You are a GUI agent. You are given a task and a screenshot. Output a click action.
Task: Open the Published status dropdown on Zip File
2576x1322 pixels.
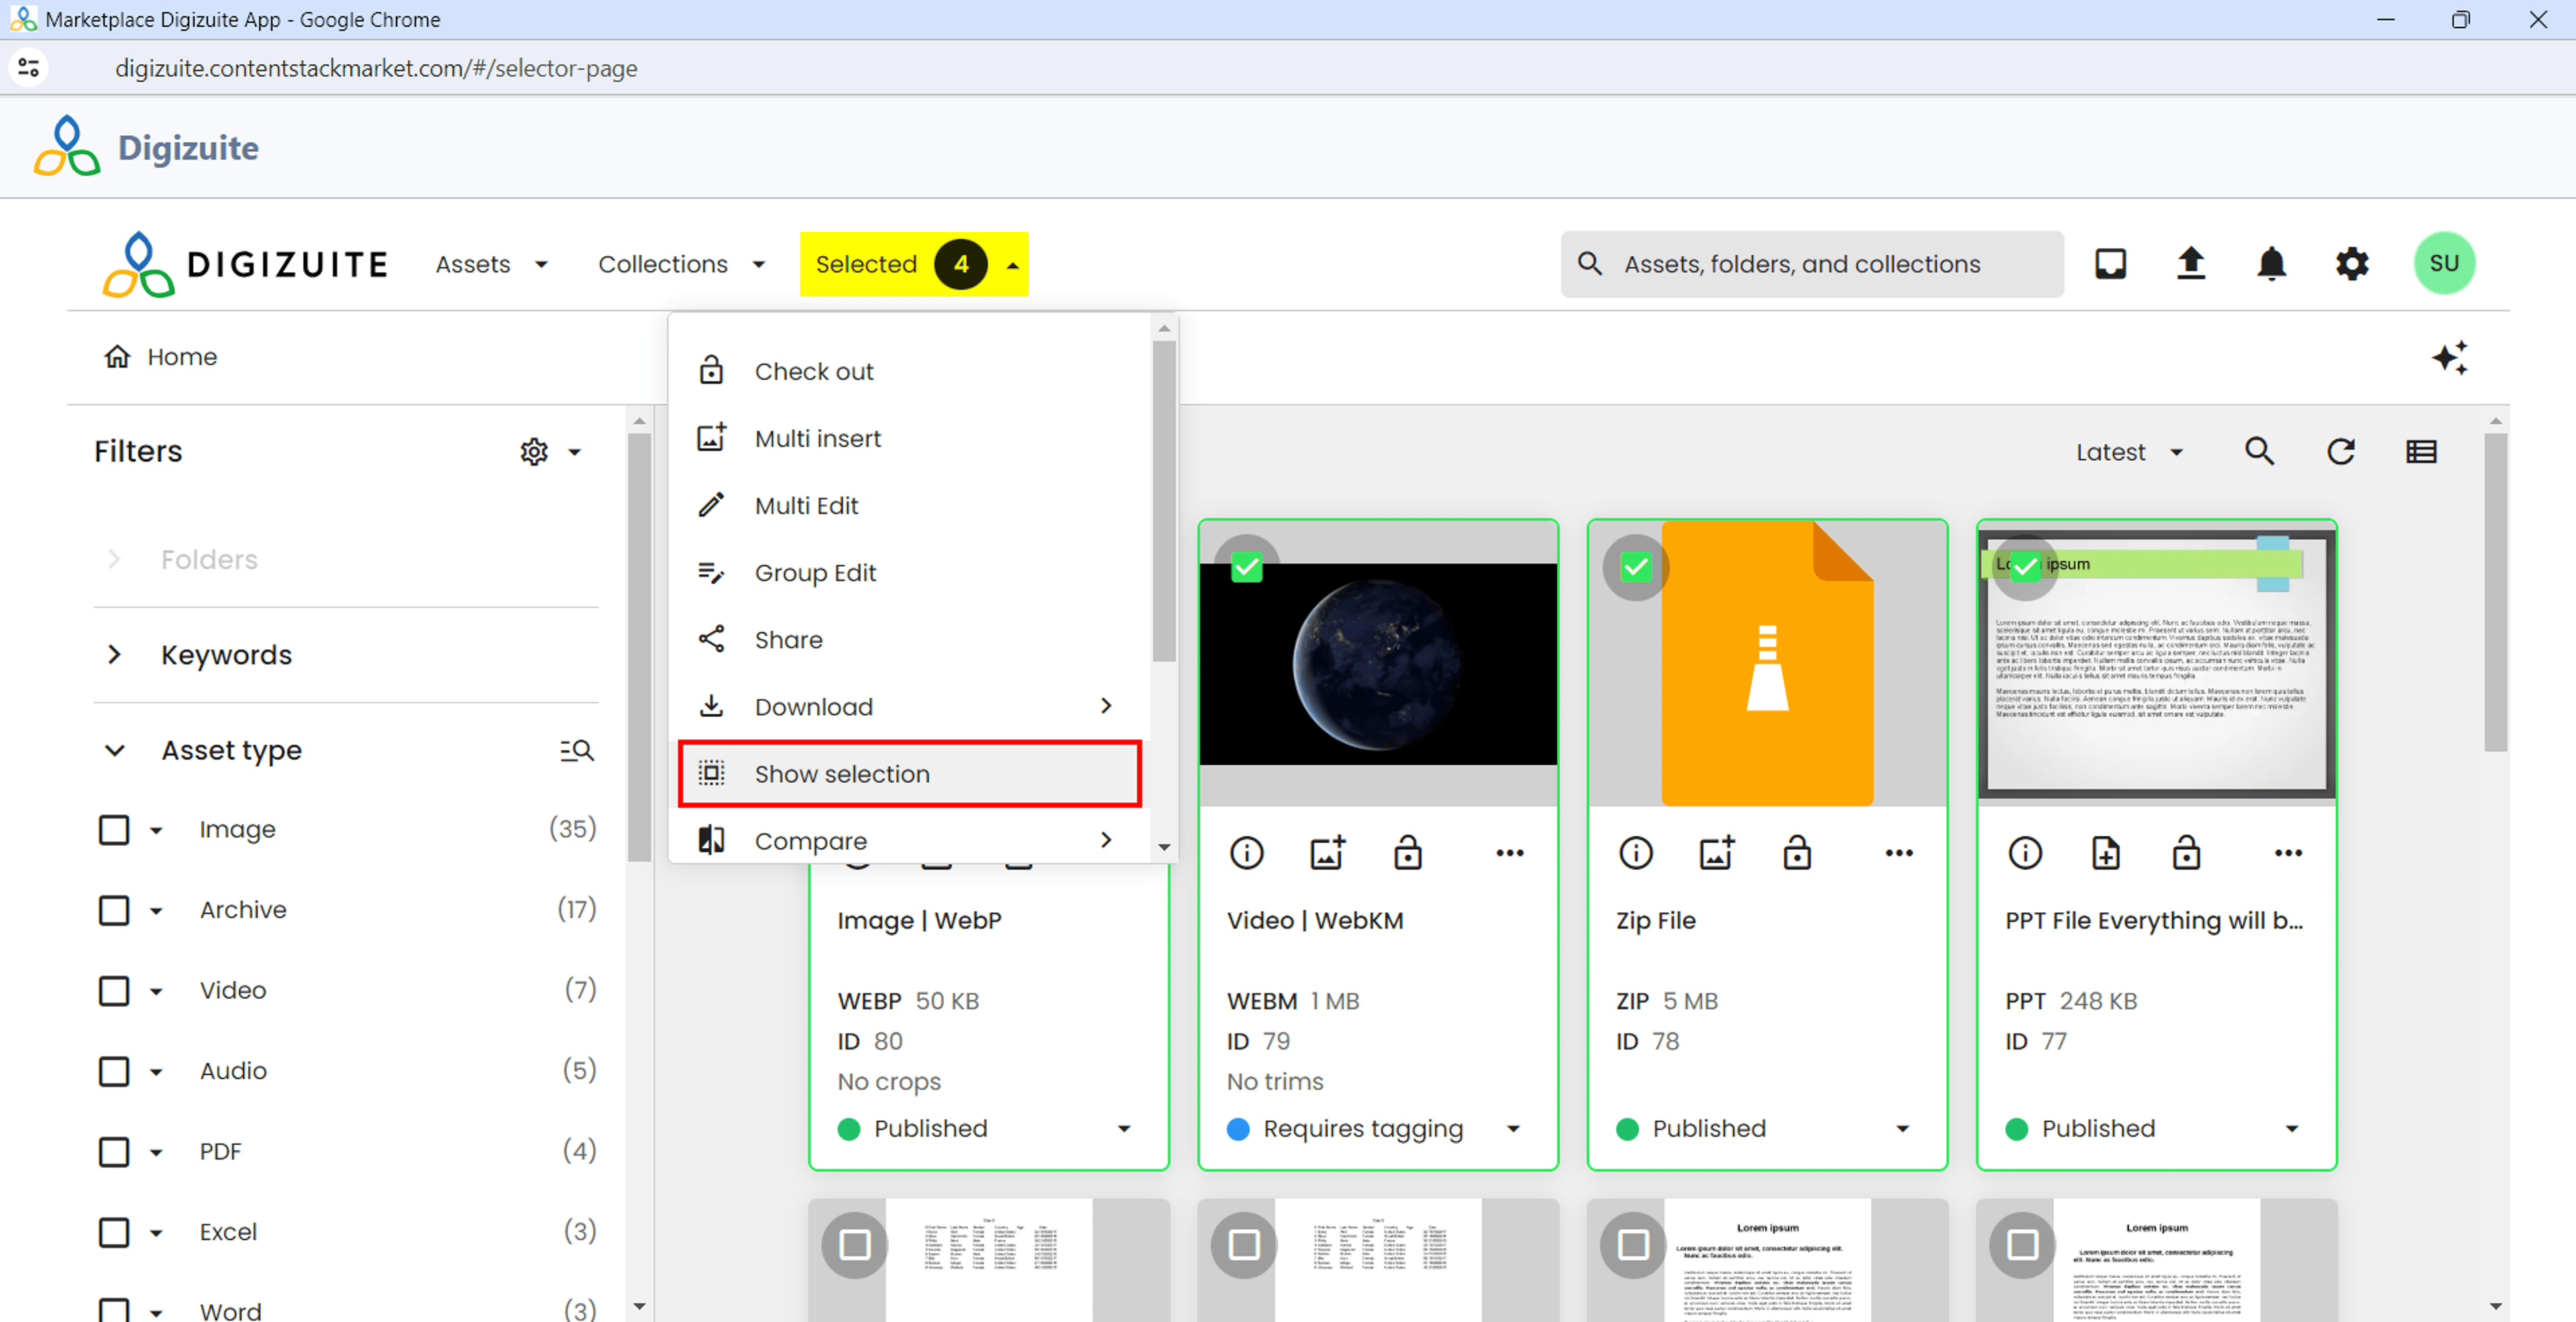[1902, 1128]
